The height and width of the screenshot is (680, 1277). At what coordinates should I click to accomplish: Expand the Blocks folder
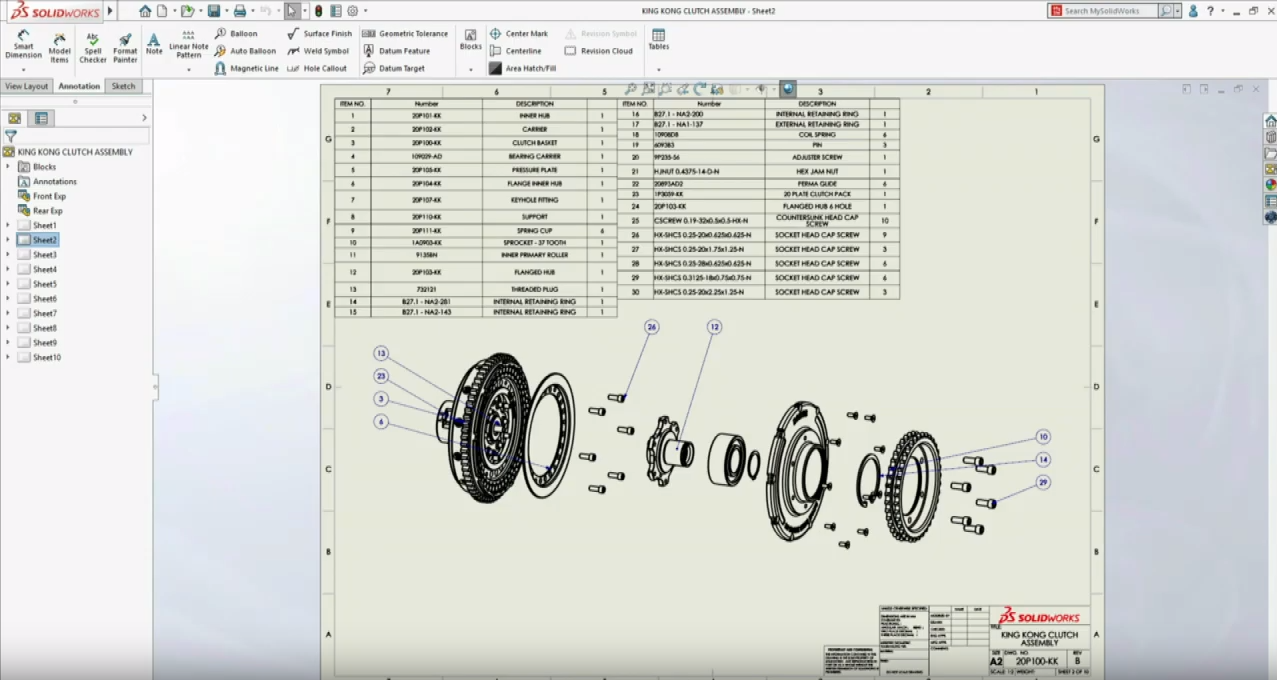(x=8, y=167)
